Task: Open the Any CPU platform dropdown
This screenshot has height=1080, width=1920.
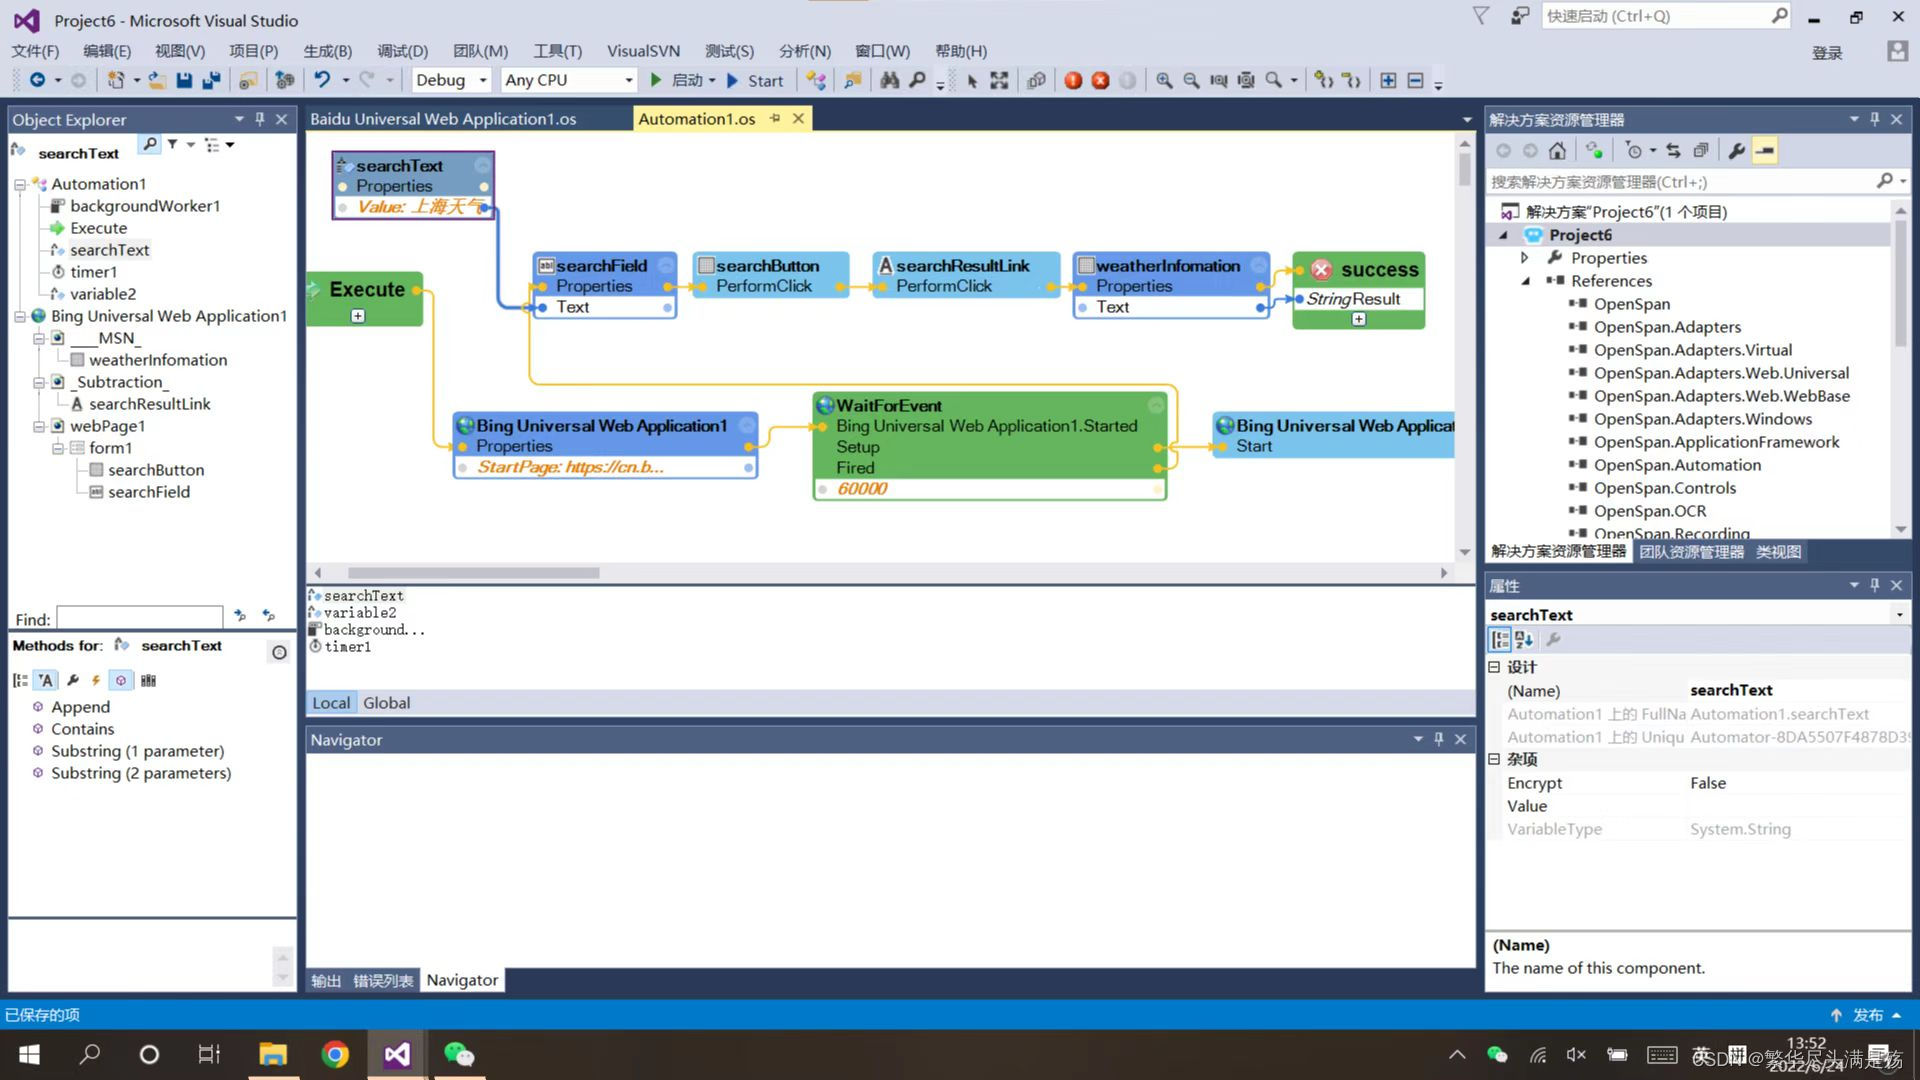Action: click(x=628, y=80)
